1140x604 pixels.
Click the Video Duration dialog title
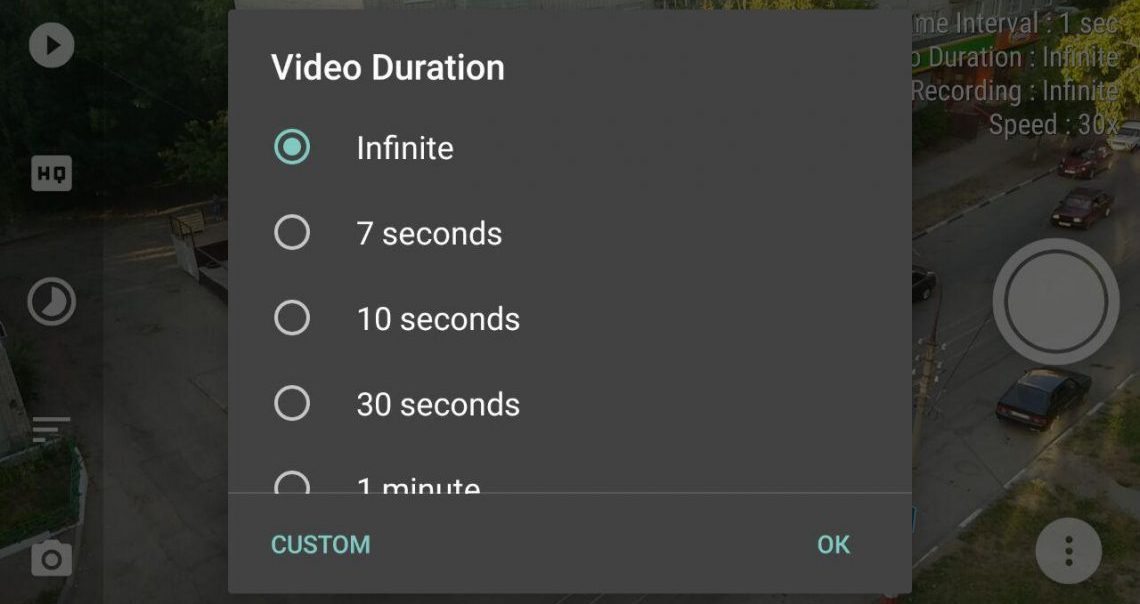click(388, 68)
